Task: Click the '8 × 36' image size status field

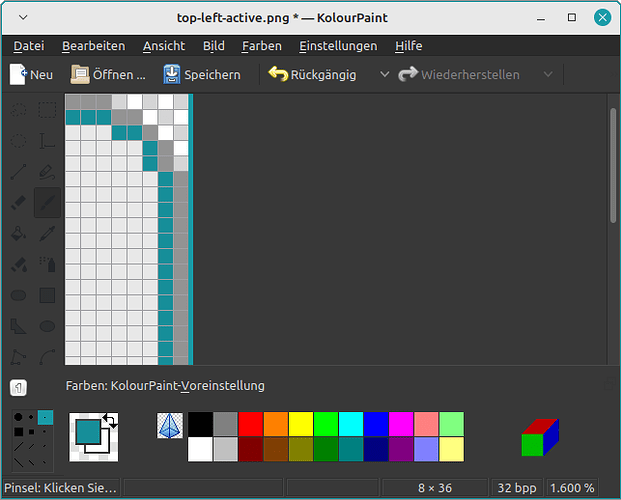Action: click(435, 488)
